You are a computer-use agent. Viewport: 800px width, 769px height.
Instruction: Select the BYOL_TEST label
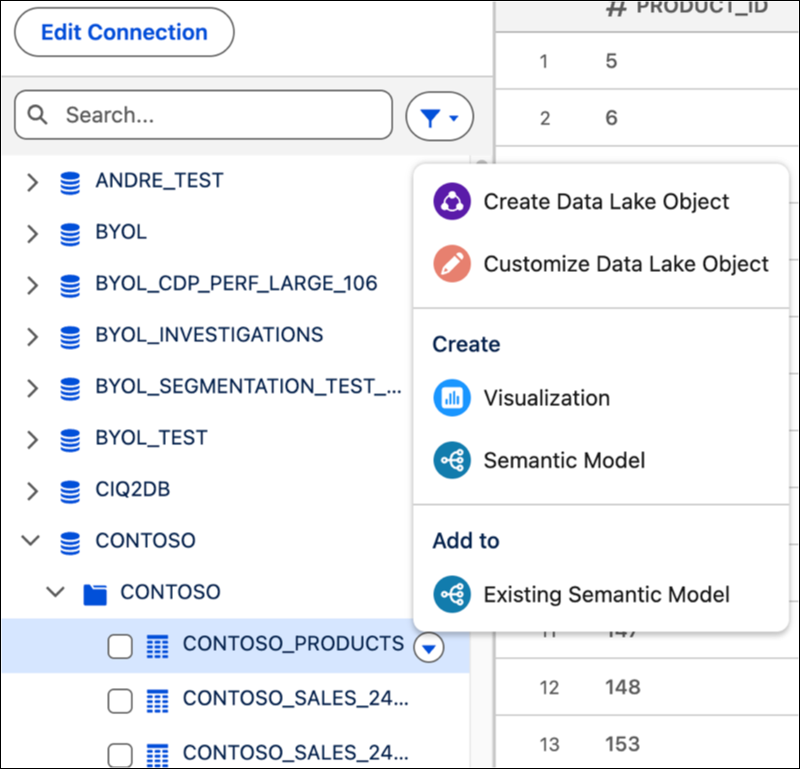click(x=152, y=438)
